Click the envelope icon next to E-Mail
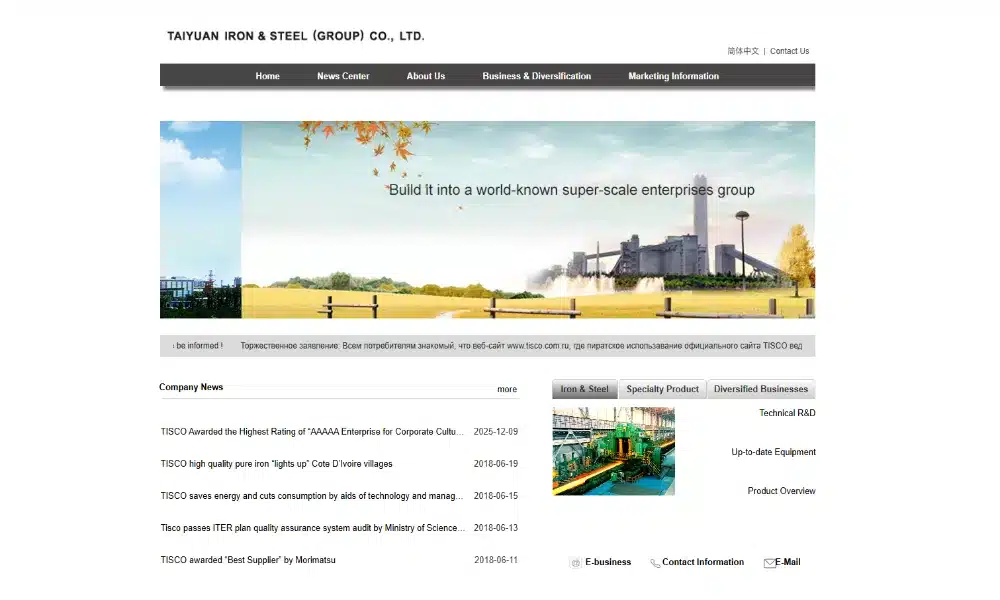 pyautogui.click(x=770, y=561)
